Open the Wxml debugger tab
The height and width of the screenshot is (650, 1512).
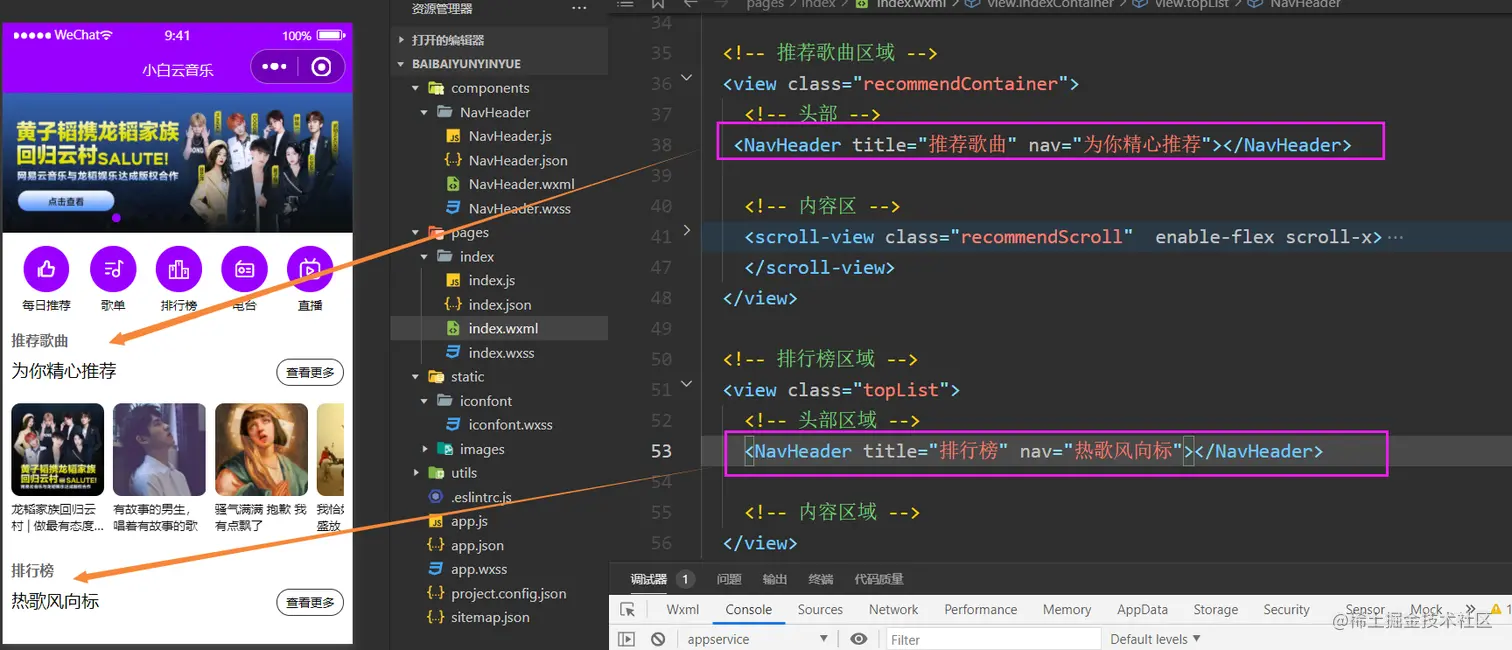[x=683, y=609]
